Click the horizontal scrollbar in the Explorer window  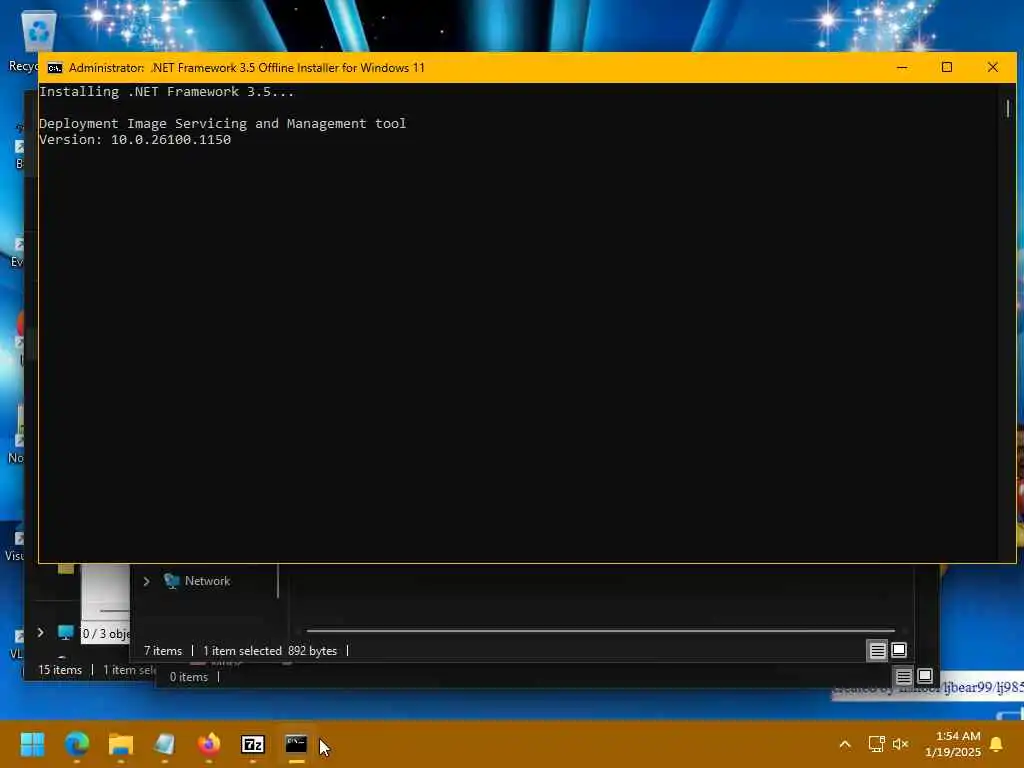click(600, 631)
